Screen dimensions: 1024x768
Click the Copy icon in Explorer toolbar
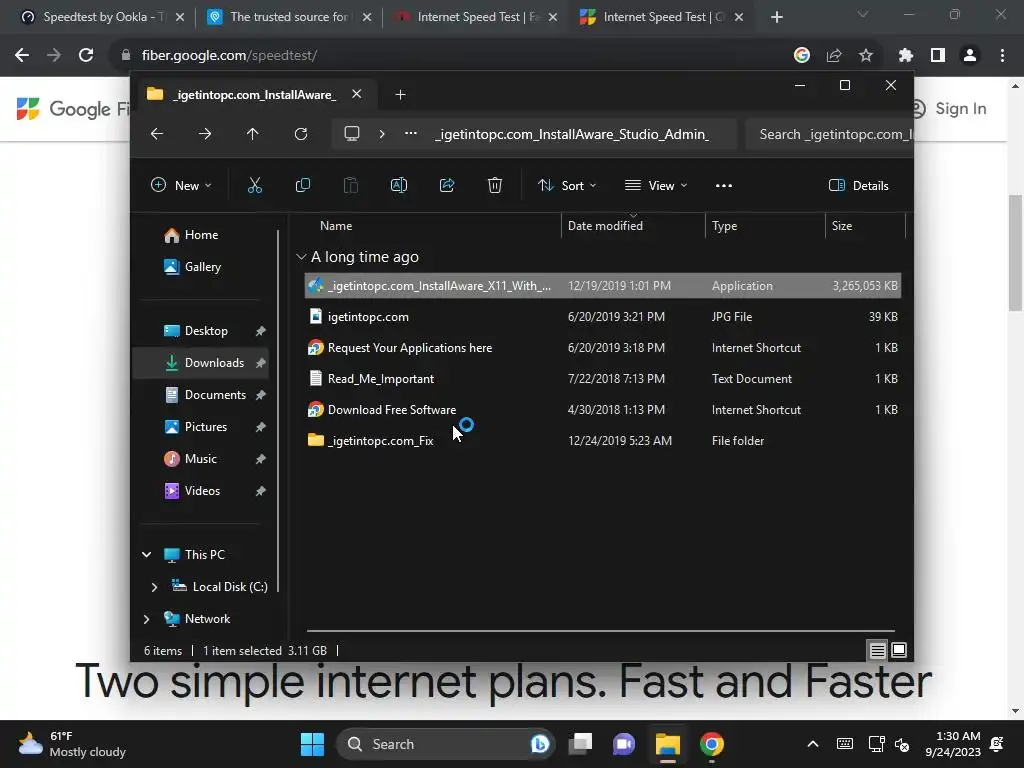[x=302, y=185]
